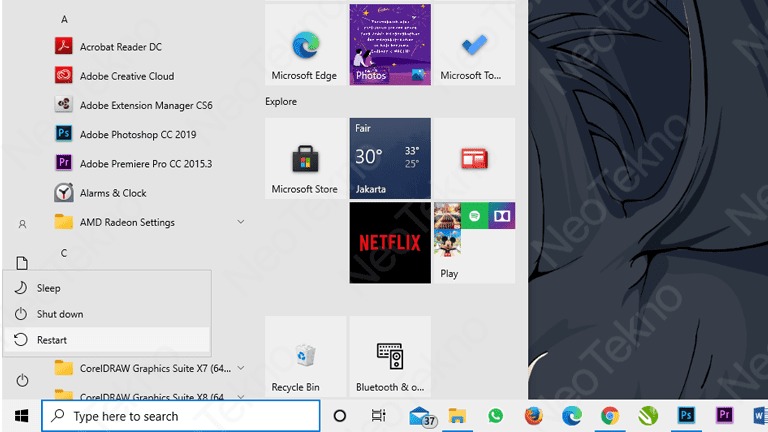Click the Type here to search box
Viewport: 768px width, 432px height.
[181, 416]
